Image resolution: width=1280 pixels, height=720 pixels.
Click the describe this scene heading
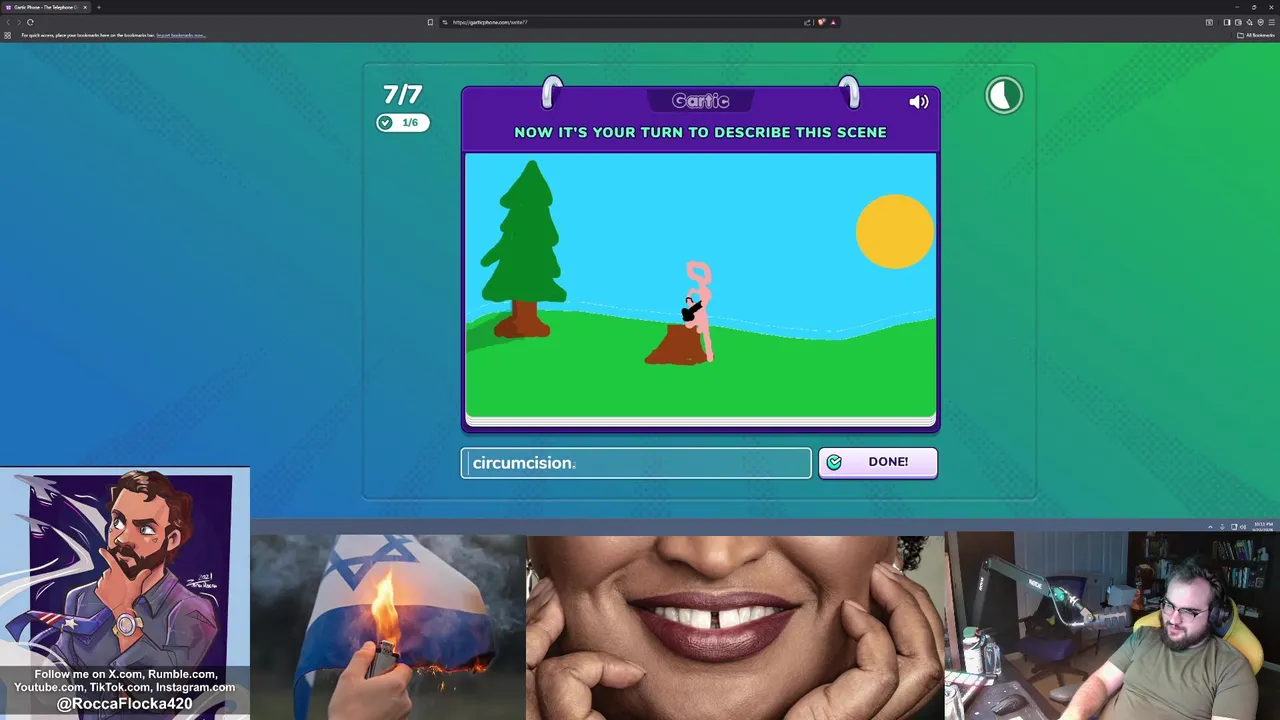[700, 132]
